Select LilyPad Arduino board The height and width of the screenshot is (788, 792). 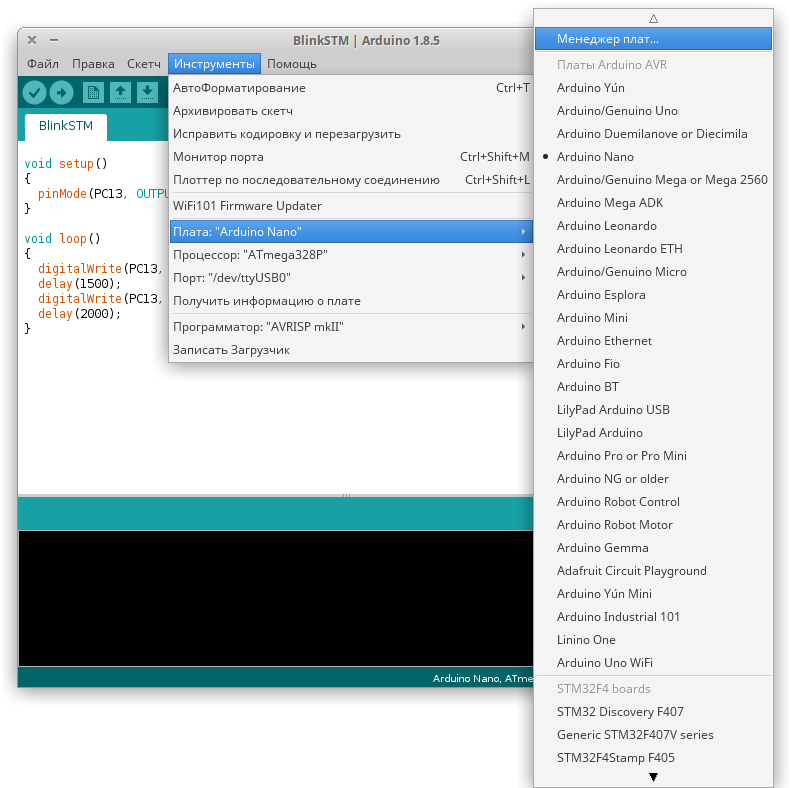tap(653, 433)
